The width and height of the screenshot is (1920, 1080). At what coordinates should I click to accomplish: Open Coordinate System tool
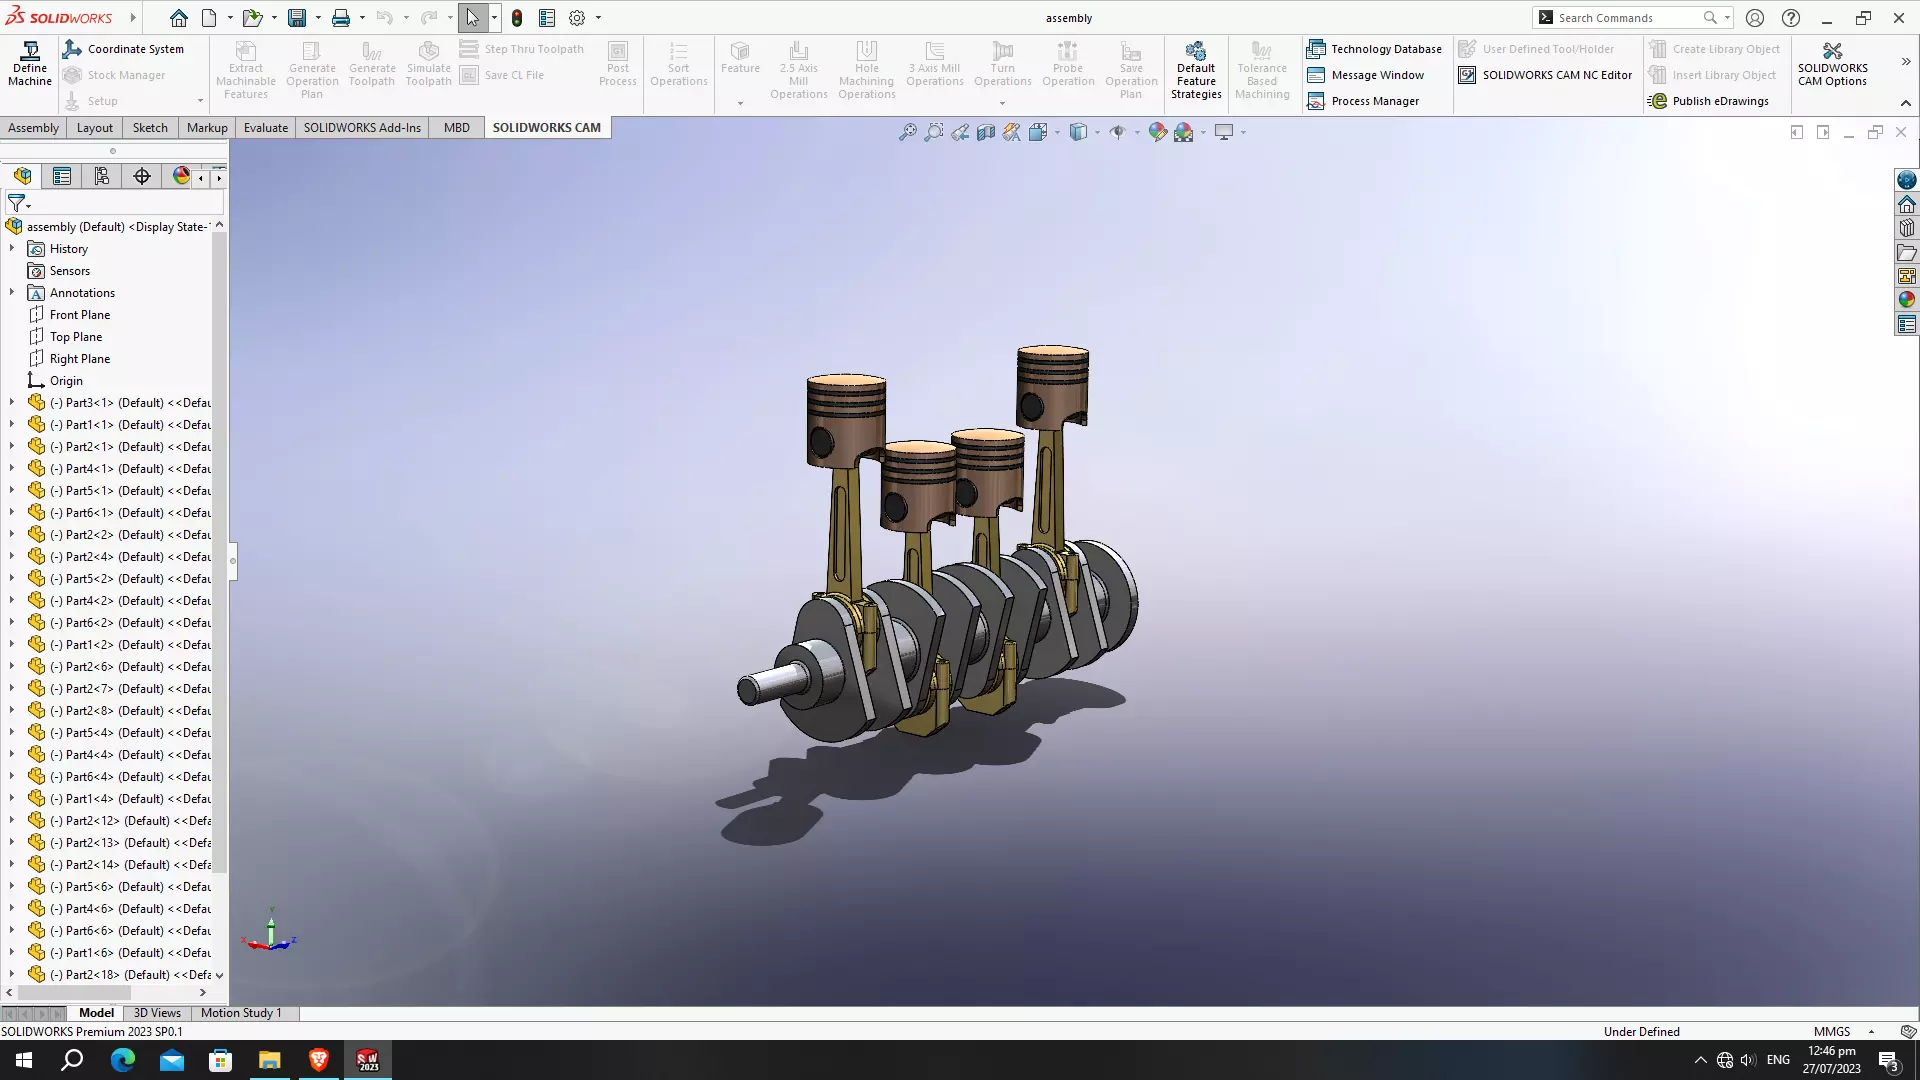[x=124, y=49]
